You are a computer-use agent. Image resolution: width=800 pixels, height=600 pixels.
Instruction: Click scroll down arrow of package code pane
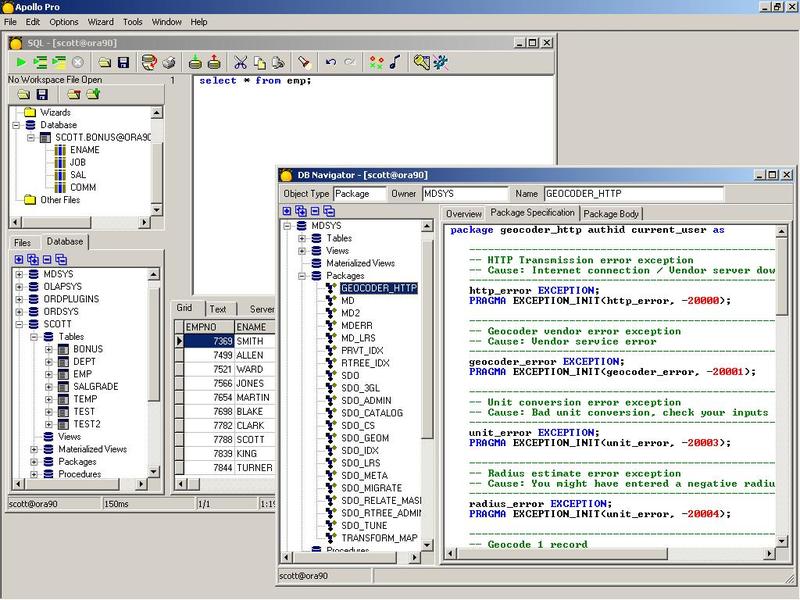tap(782, 541)
